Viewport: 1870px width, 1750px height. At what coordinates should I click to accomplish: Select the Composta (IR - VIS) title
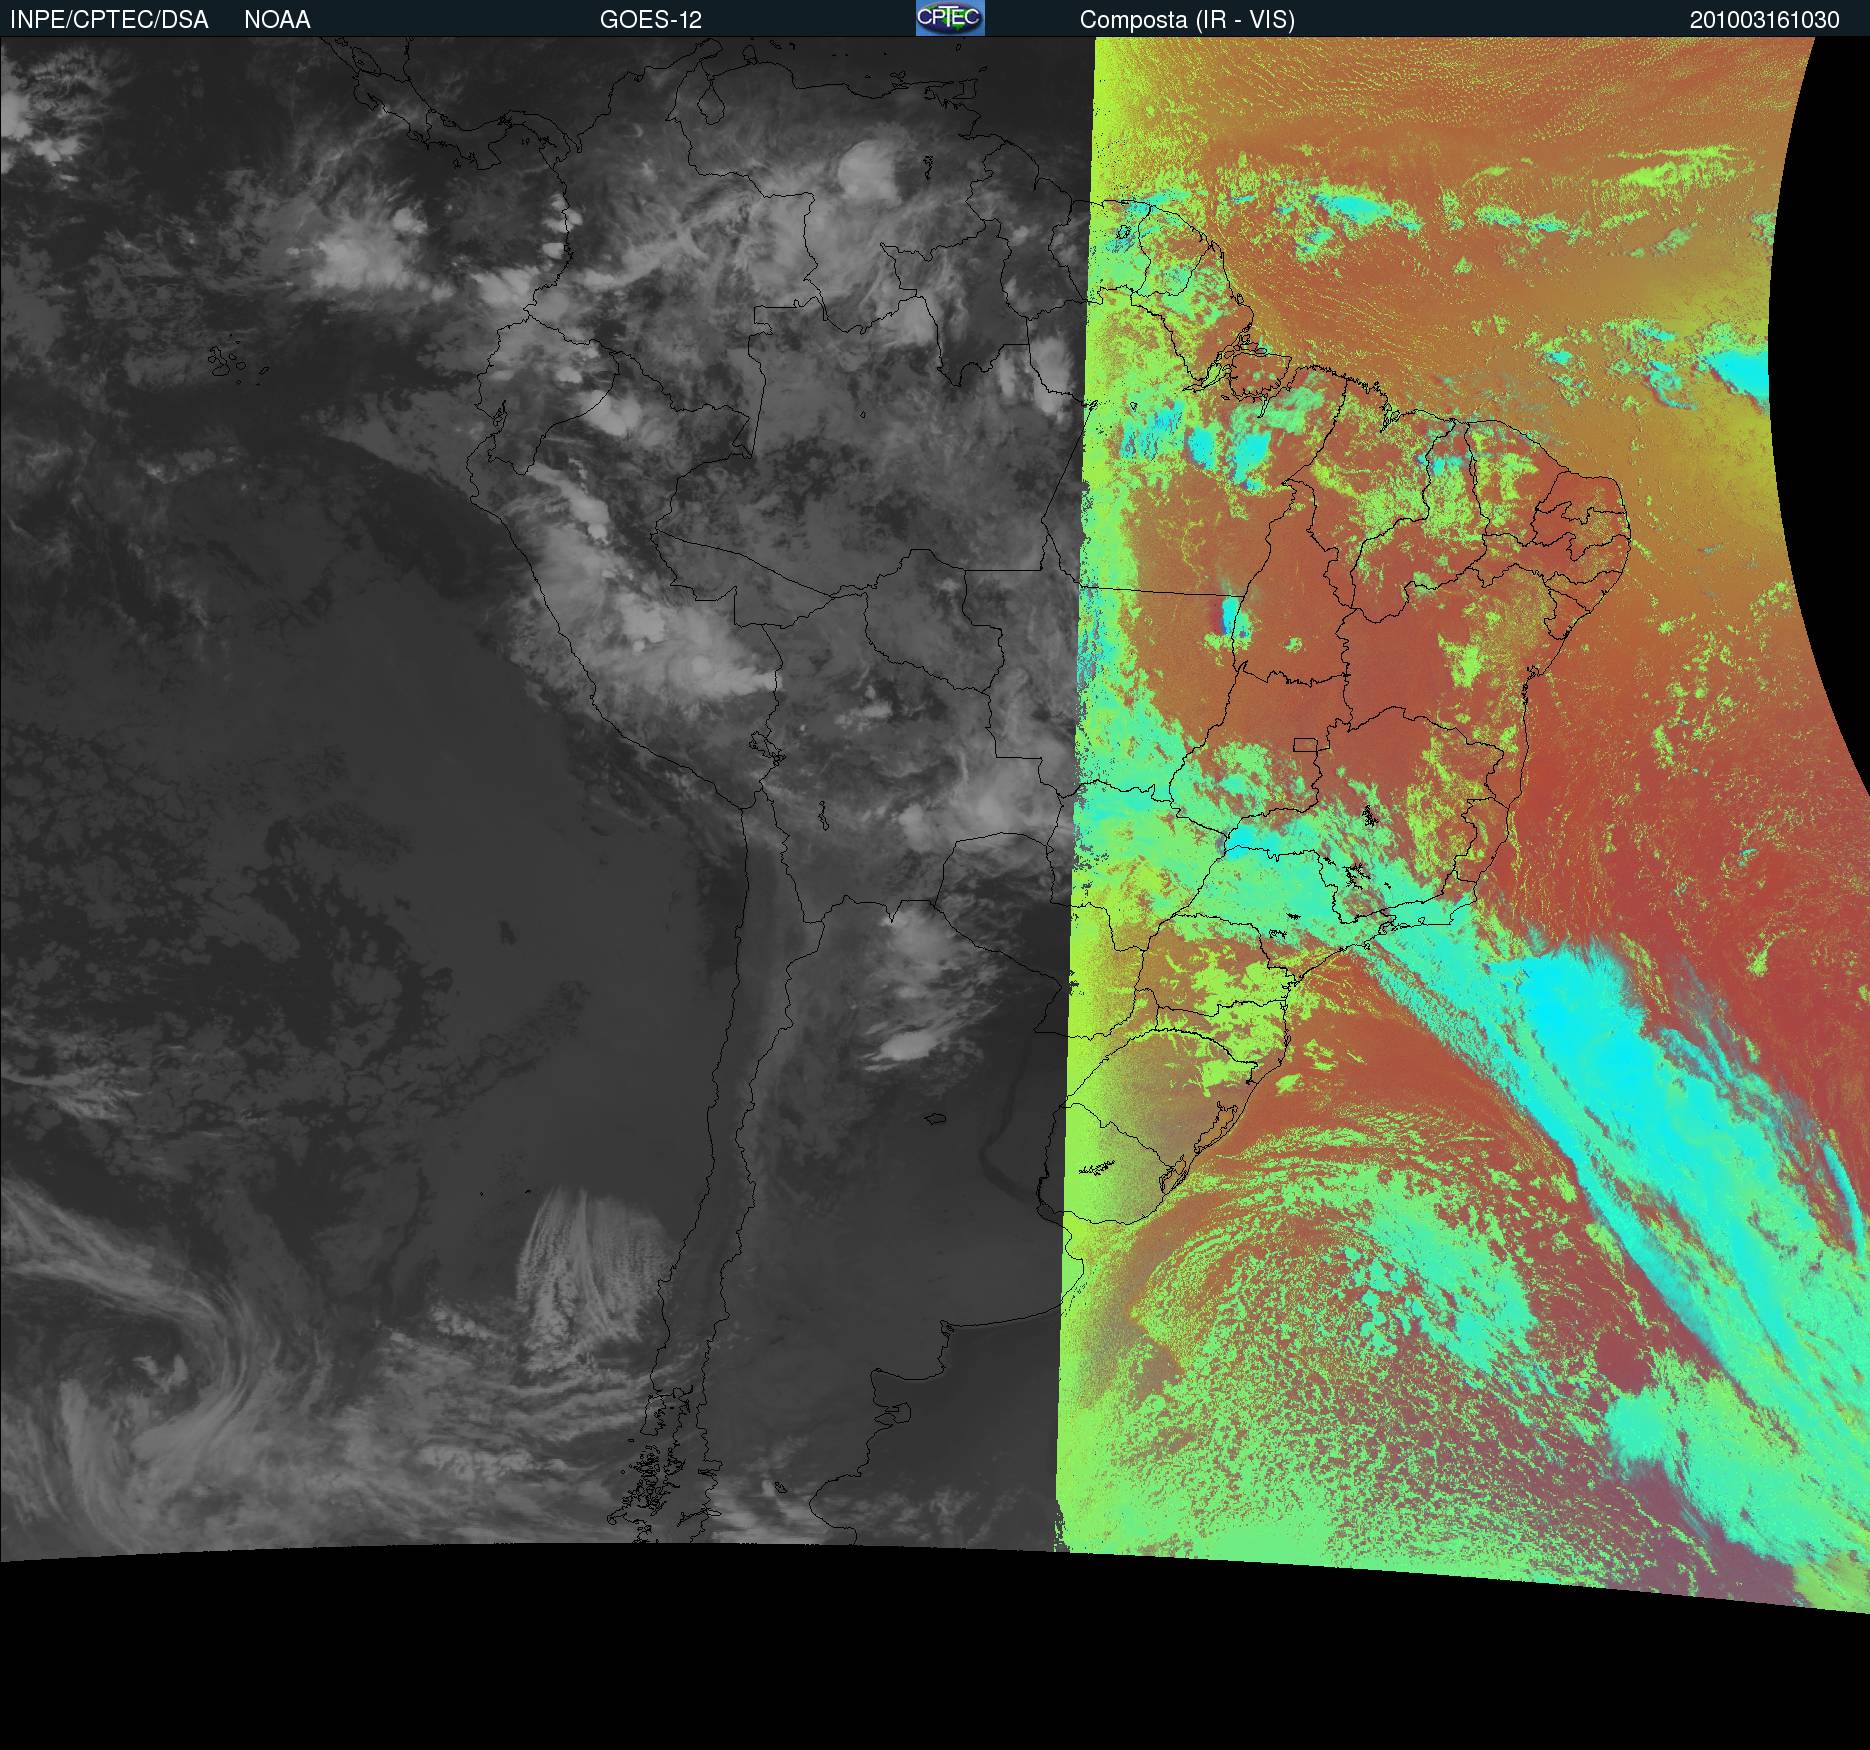pyautogui.click(x=1187, y=20)
